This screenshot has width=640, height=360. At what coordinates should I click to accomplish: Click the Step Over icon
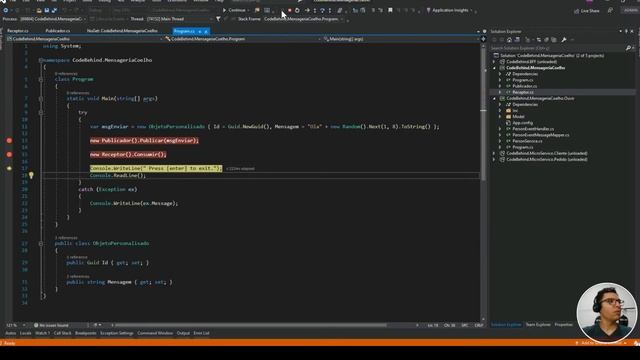click(322, 10)
